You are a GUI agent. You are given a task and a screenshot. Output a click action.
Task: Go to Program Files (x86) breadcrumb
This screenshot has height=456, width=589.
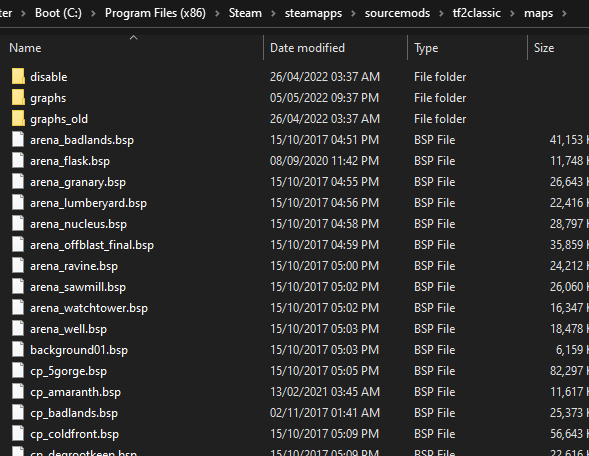(x=155, y=13)
